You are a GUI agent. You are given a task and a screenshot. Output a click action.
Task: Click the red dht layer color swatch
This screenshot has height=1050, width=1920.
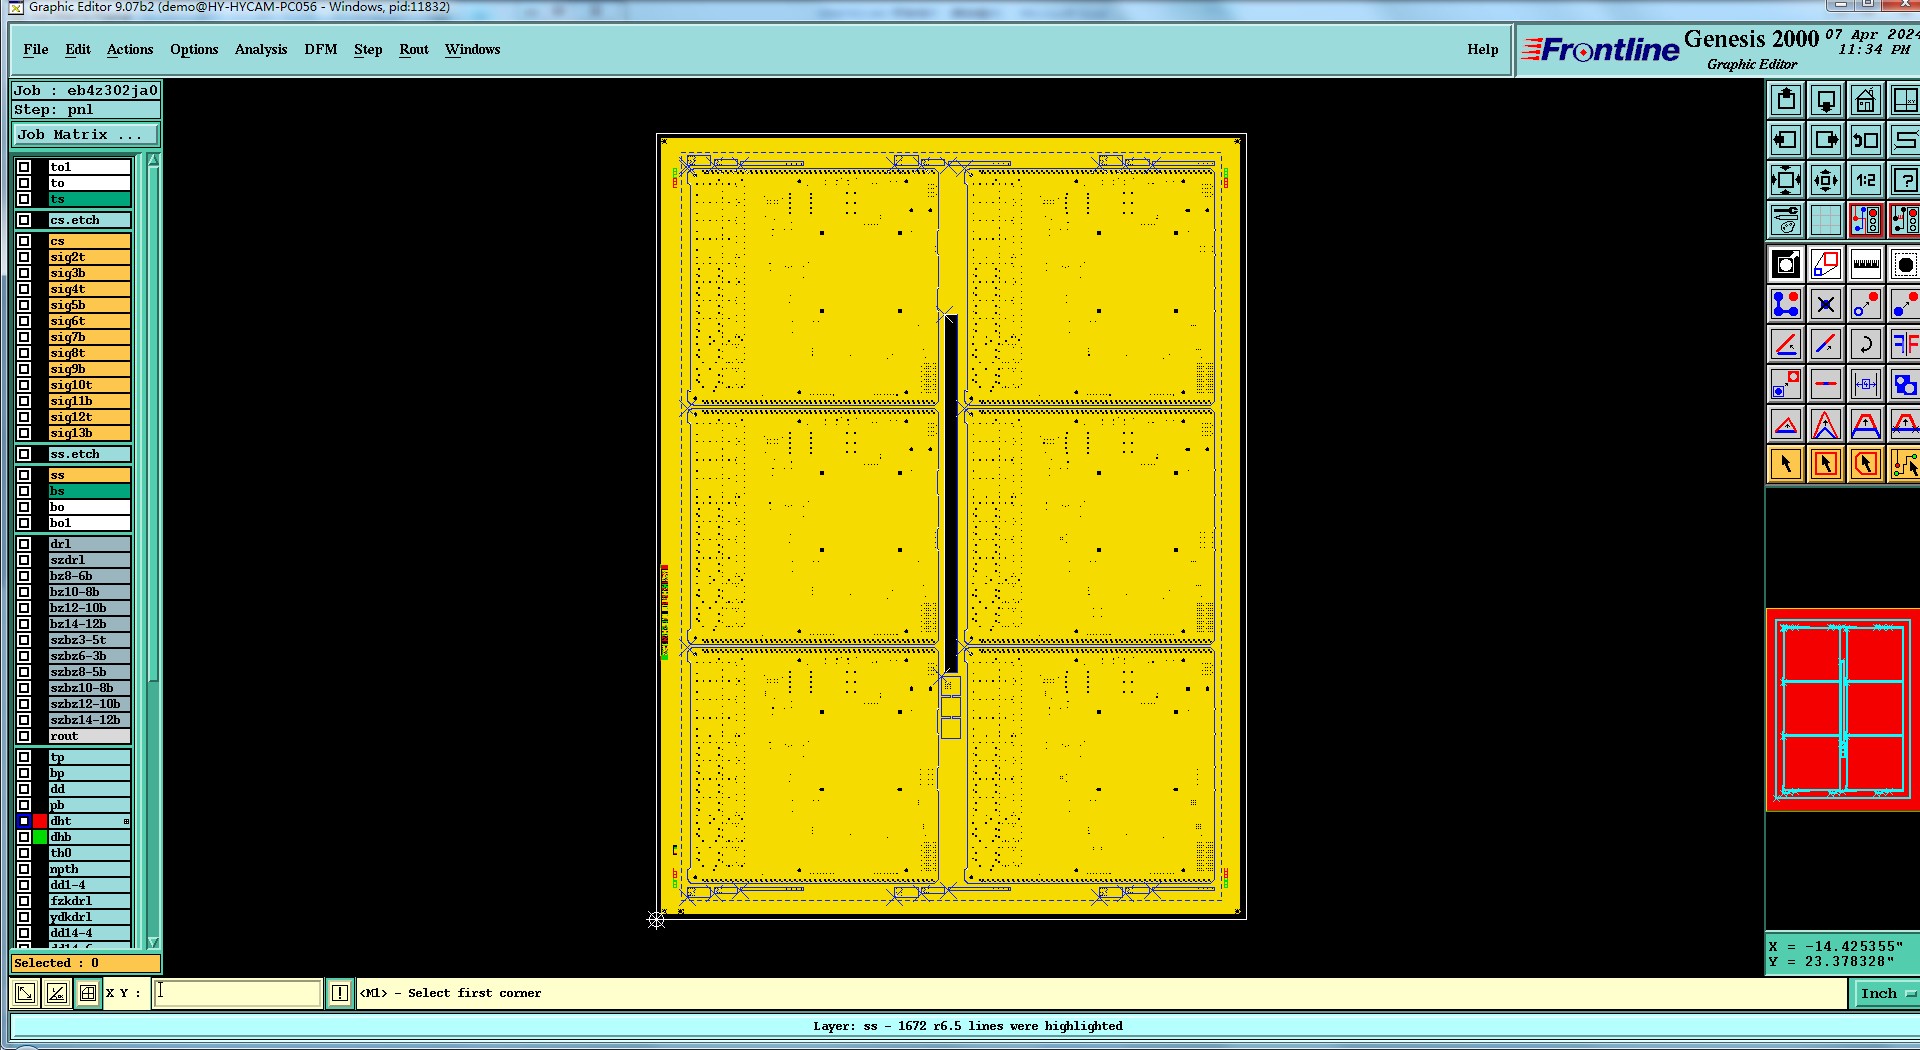click(40, 821)
